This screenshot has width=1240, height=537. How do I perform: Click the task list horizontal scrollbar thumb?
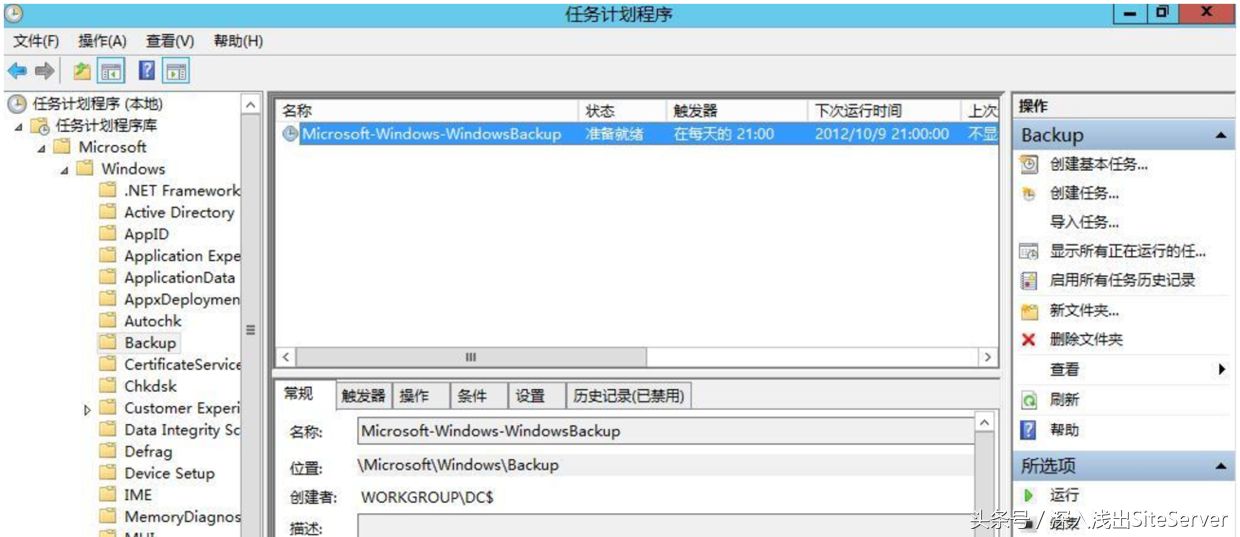[x=471, y=357]
